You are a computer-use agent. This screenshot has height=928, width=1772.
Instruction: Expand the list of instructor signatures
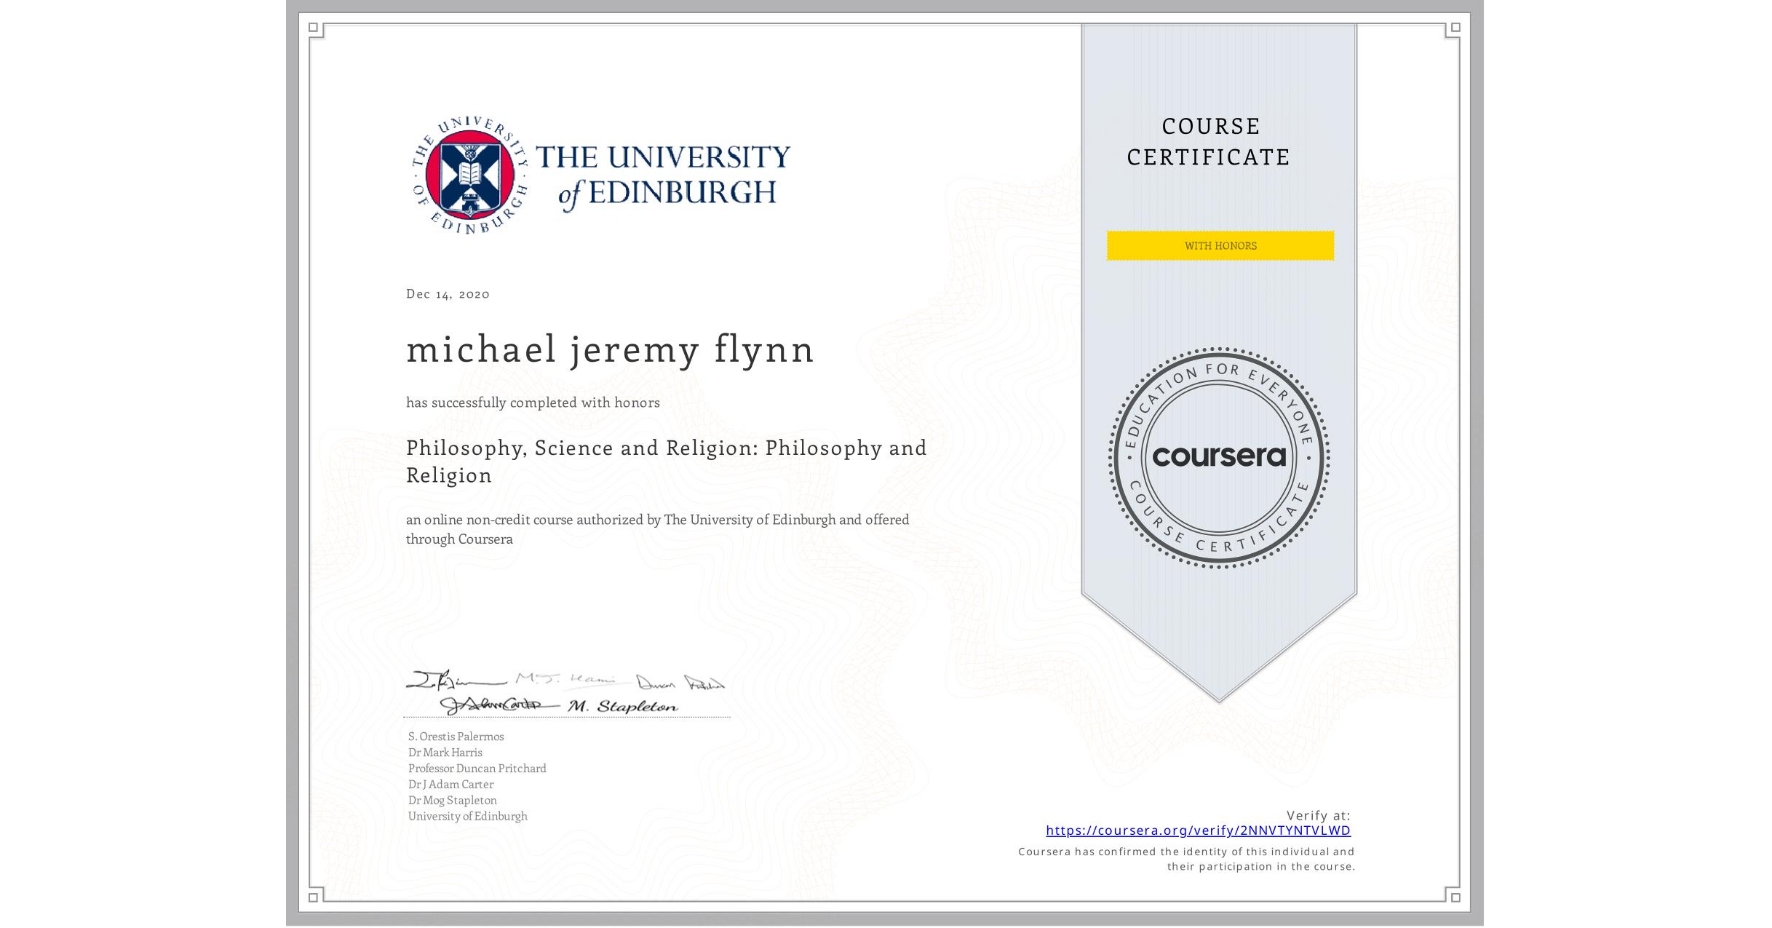click(566, 690)
